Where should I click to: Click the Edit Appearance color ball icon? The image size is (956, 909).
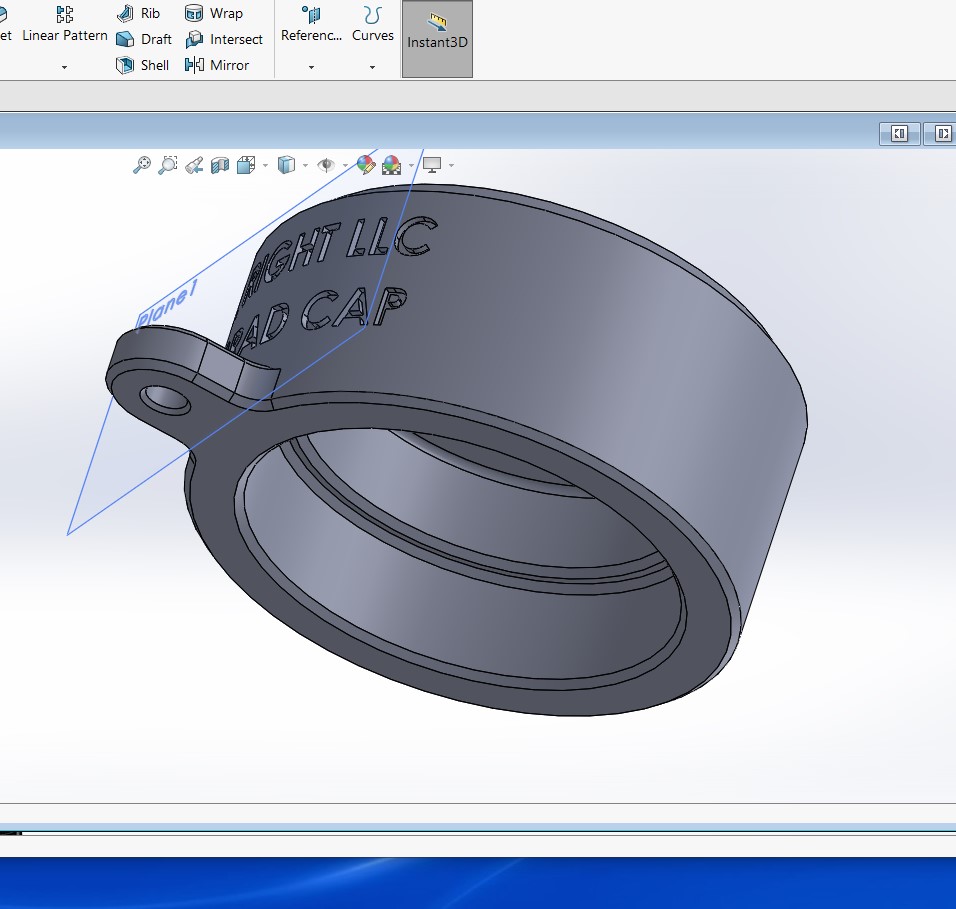[365, 165]
